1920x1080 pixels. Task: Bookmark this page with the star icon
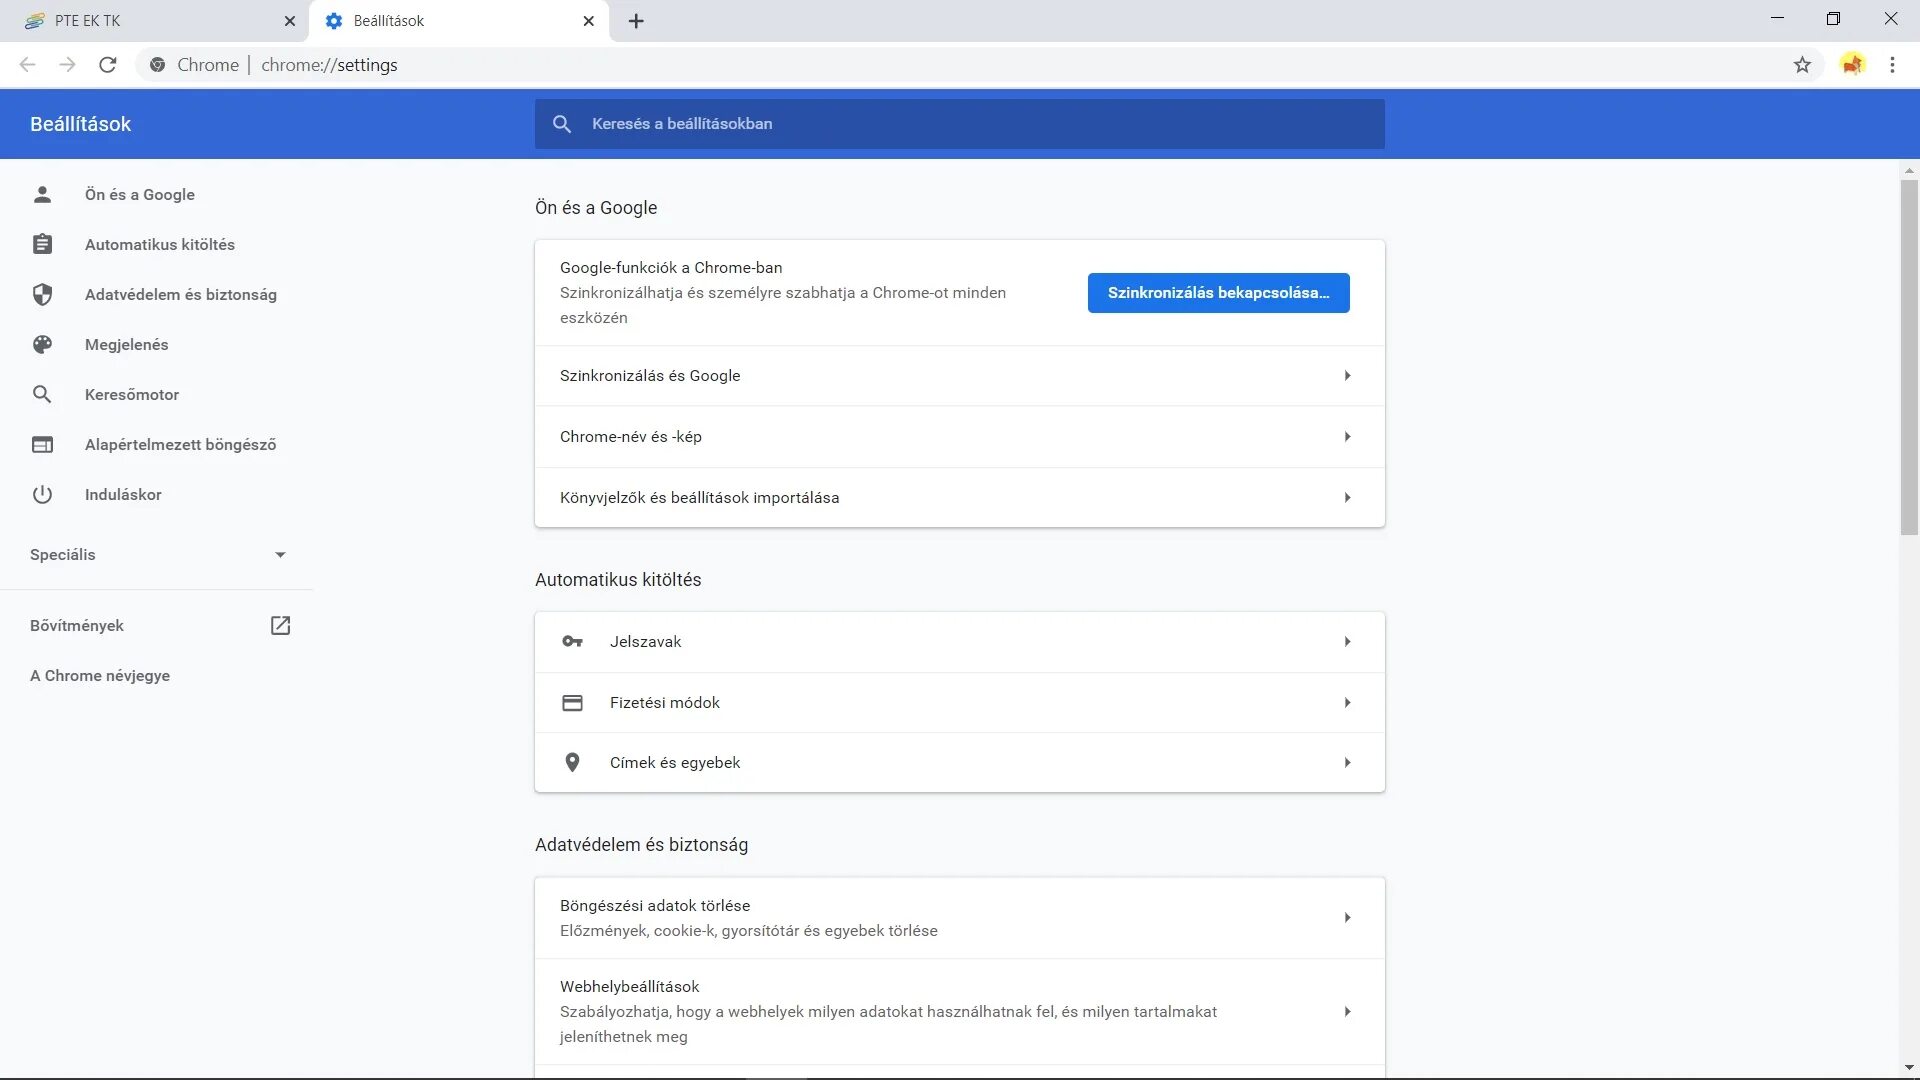tap(1802, 65)
